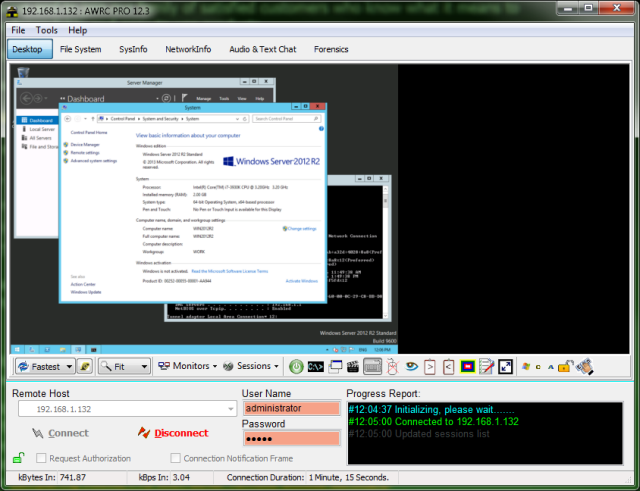Select the Desktop tab
This screenshot has height=491, width=640.
click(30, 49)
